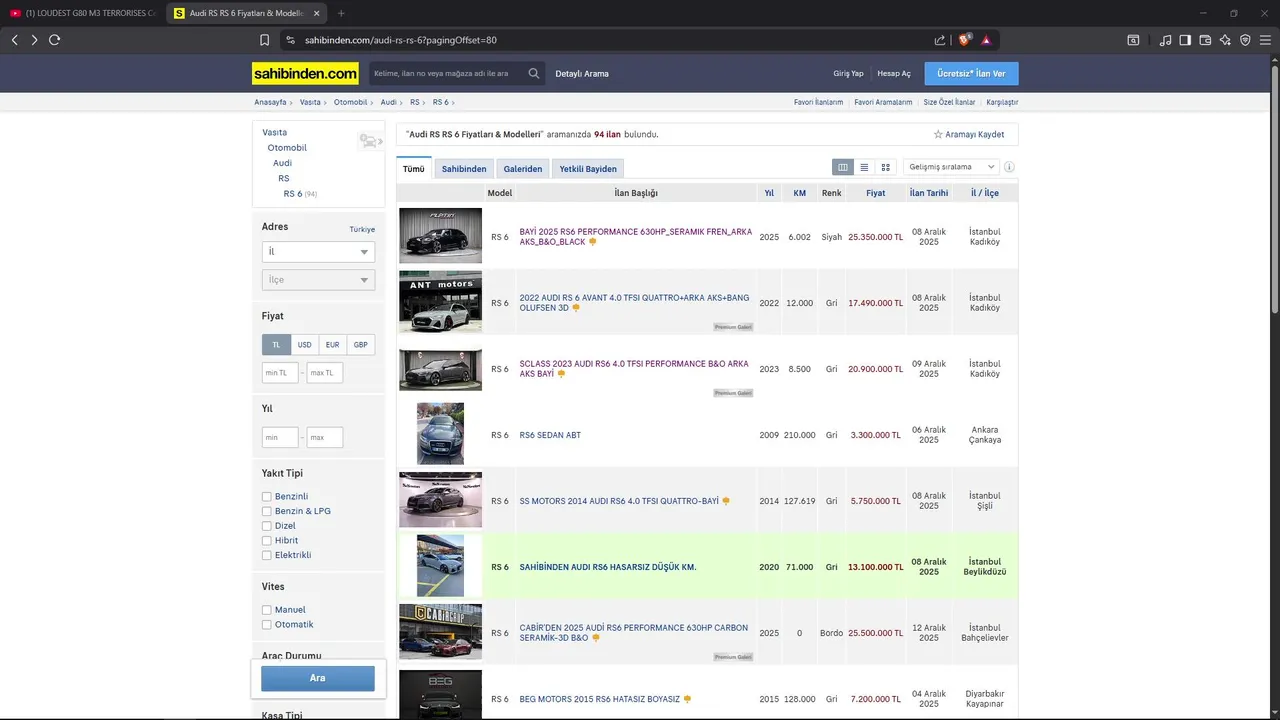1280x720 pixels.
Task: Click the Türkiye address link
Action: 362,229
